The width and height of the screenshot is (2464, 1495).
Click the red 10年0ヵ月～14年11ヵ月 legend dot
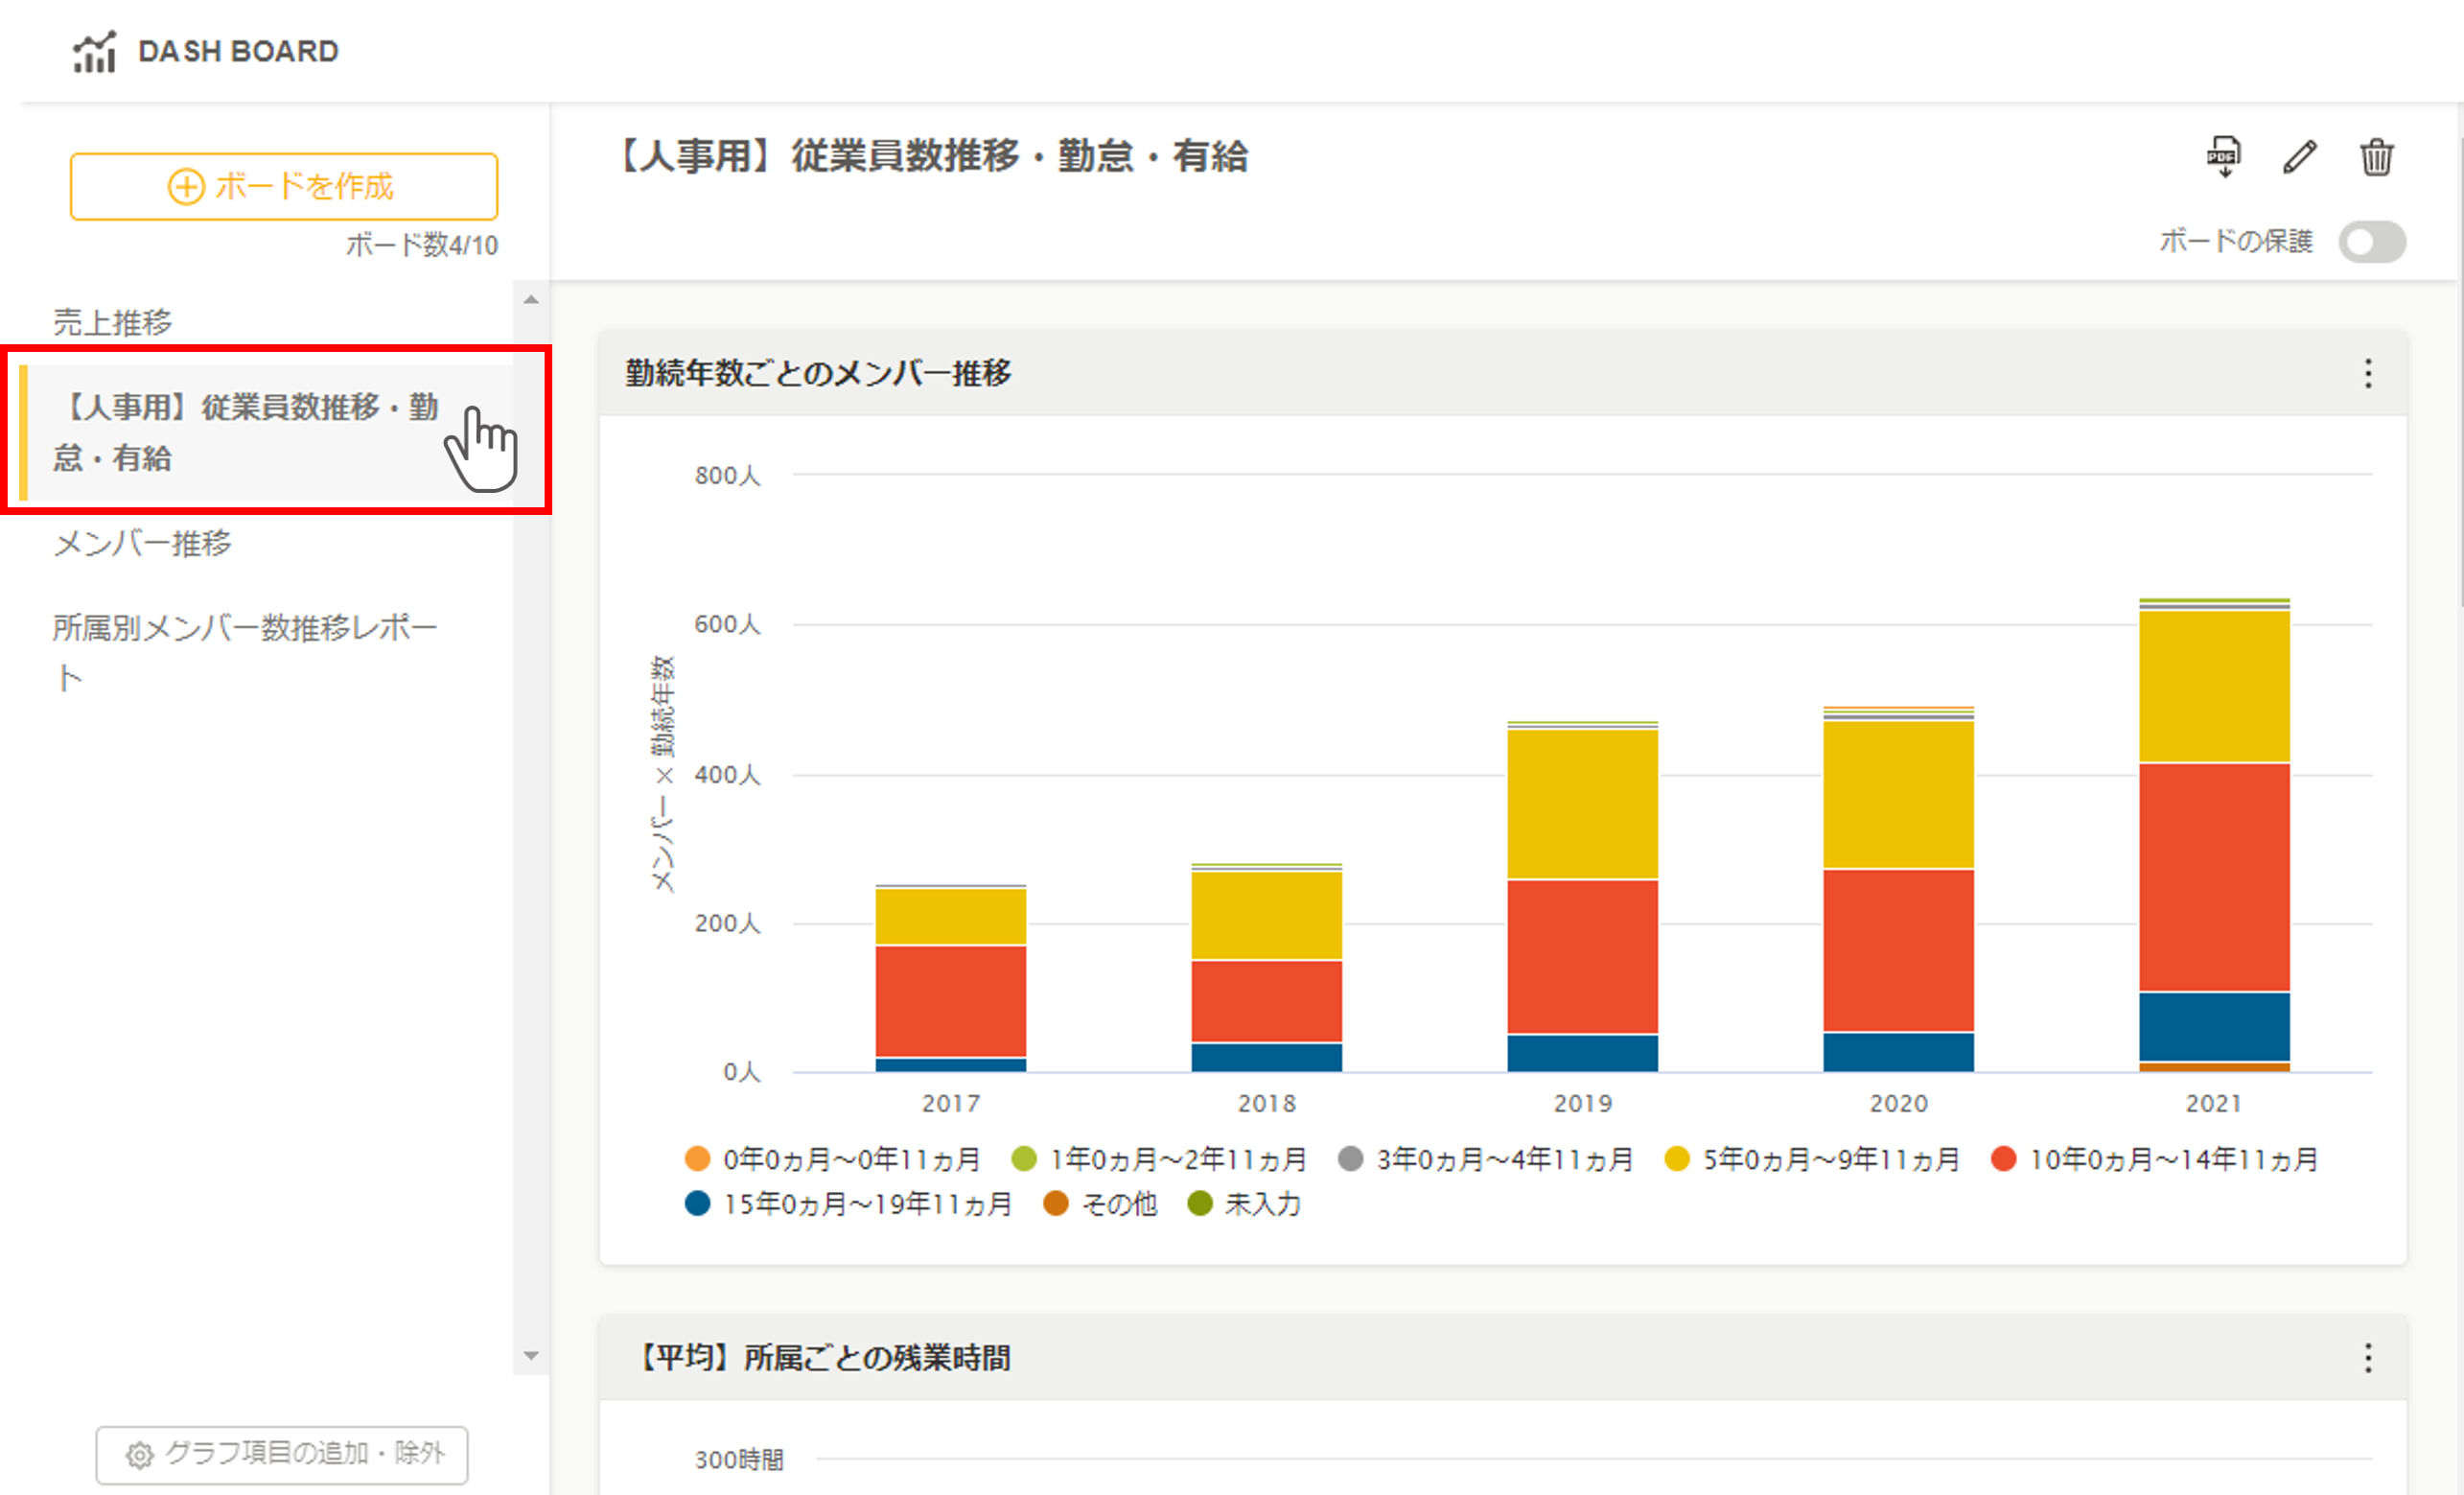2003,1159
